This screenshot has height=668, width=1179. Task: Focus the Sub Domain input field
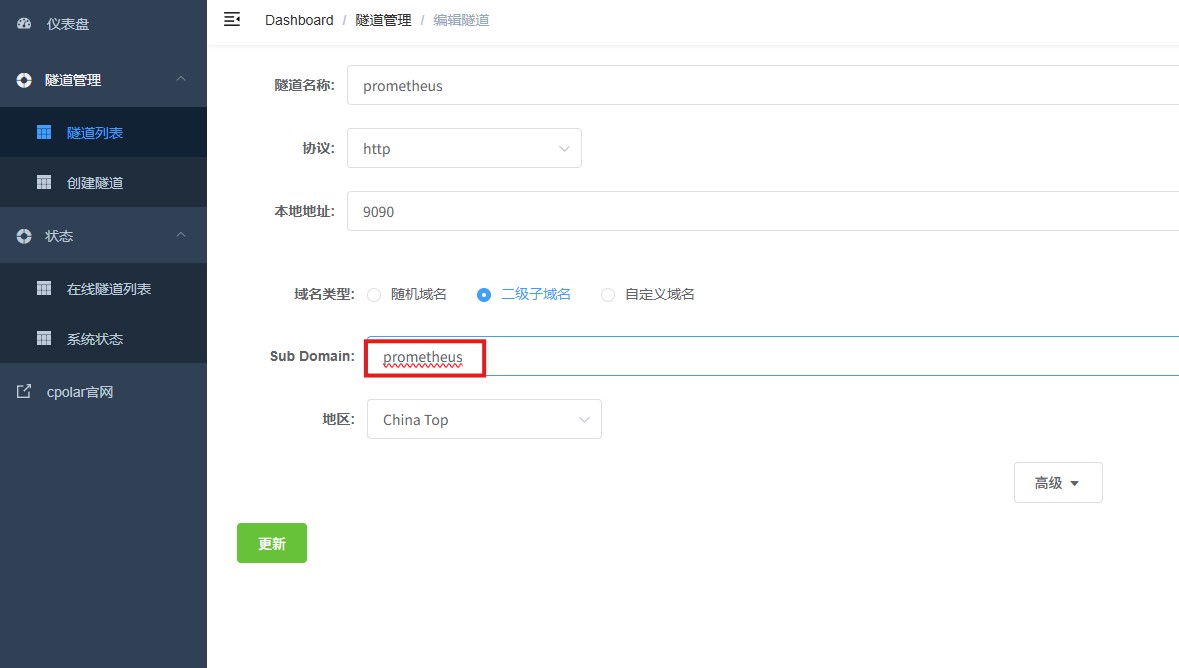(x=772, y=357)
